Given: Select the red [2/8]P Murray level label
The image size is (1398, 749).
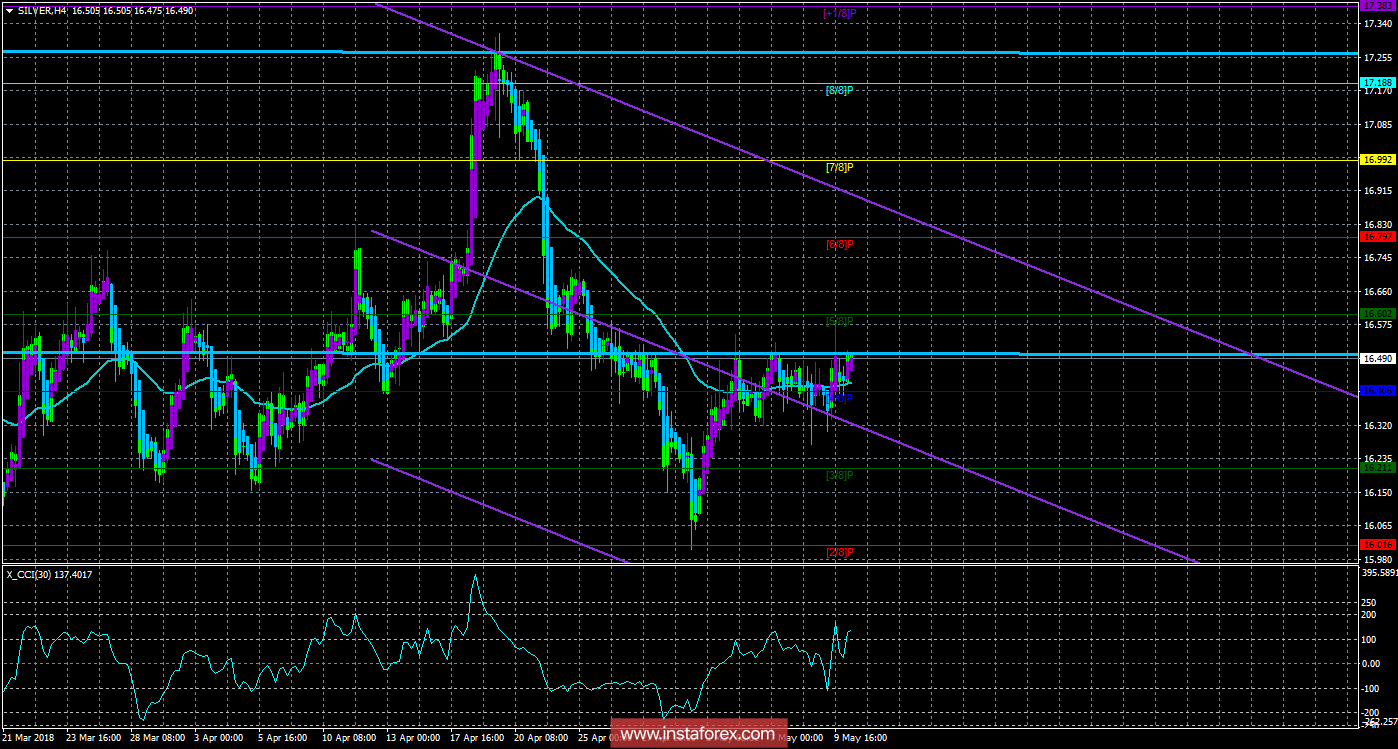Looking at the screenshot, I should tap(840, 552).
